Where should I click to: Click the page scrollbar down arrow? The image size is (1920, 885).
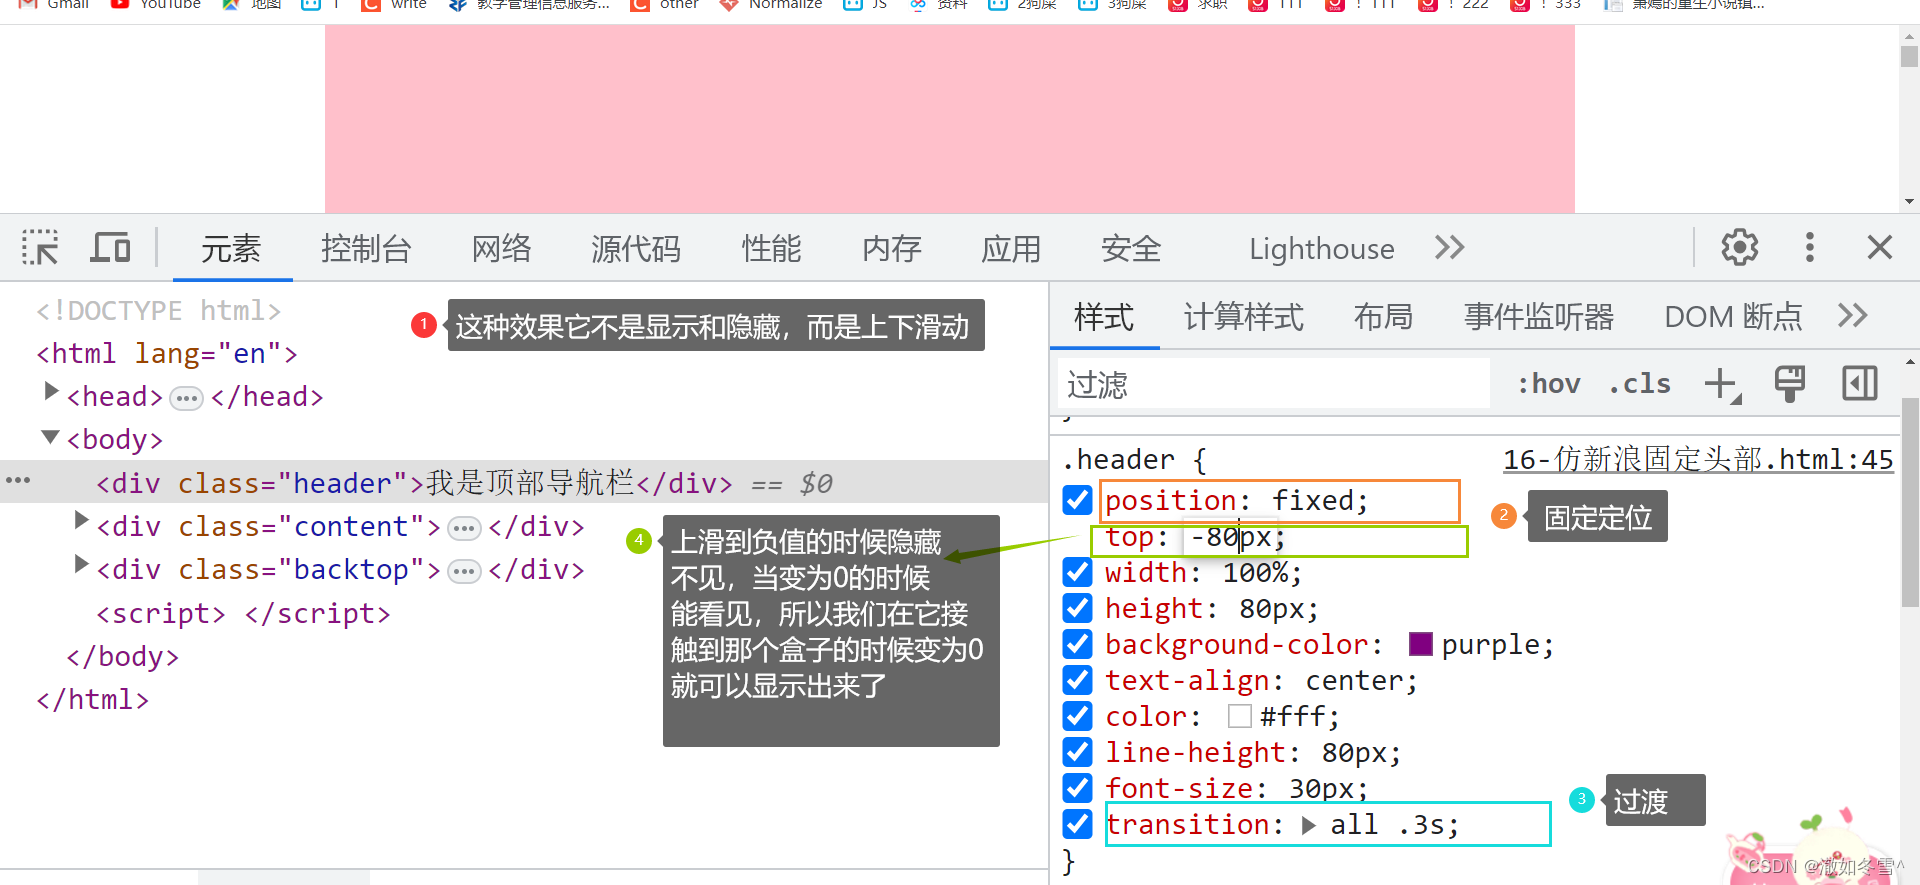(x=1909, y=201)
